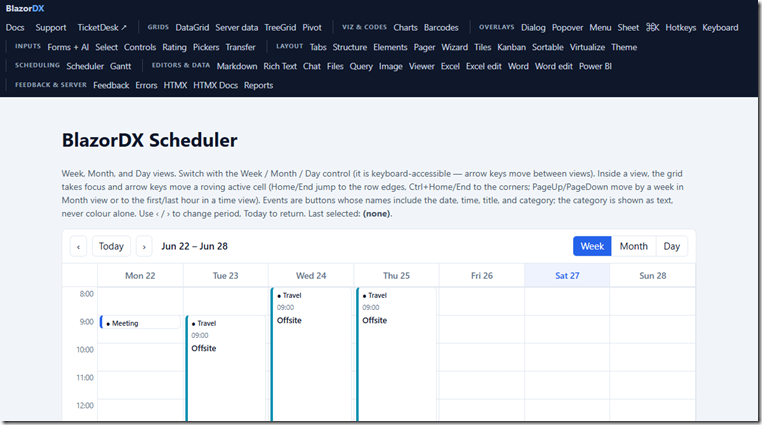Open HTMX Docs page
This screenshot has width=762, height=425.
pos(215,85)
